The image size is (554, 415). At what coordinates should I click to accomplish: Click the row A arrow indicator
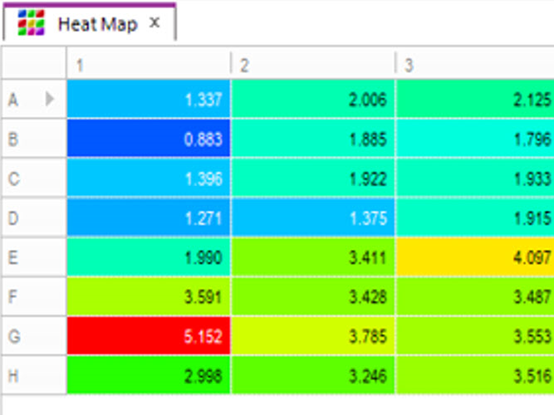tap(50, 99)
